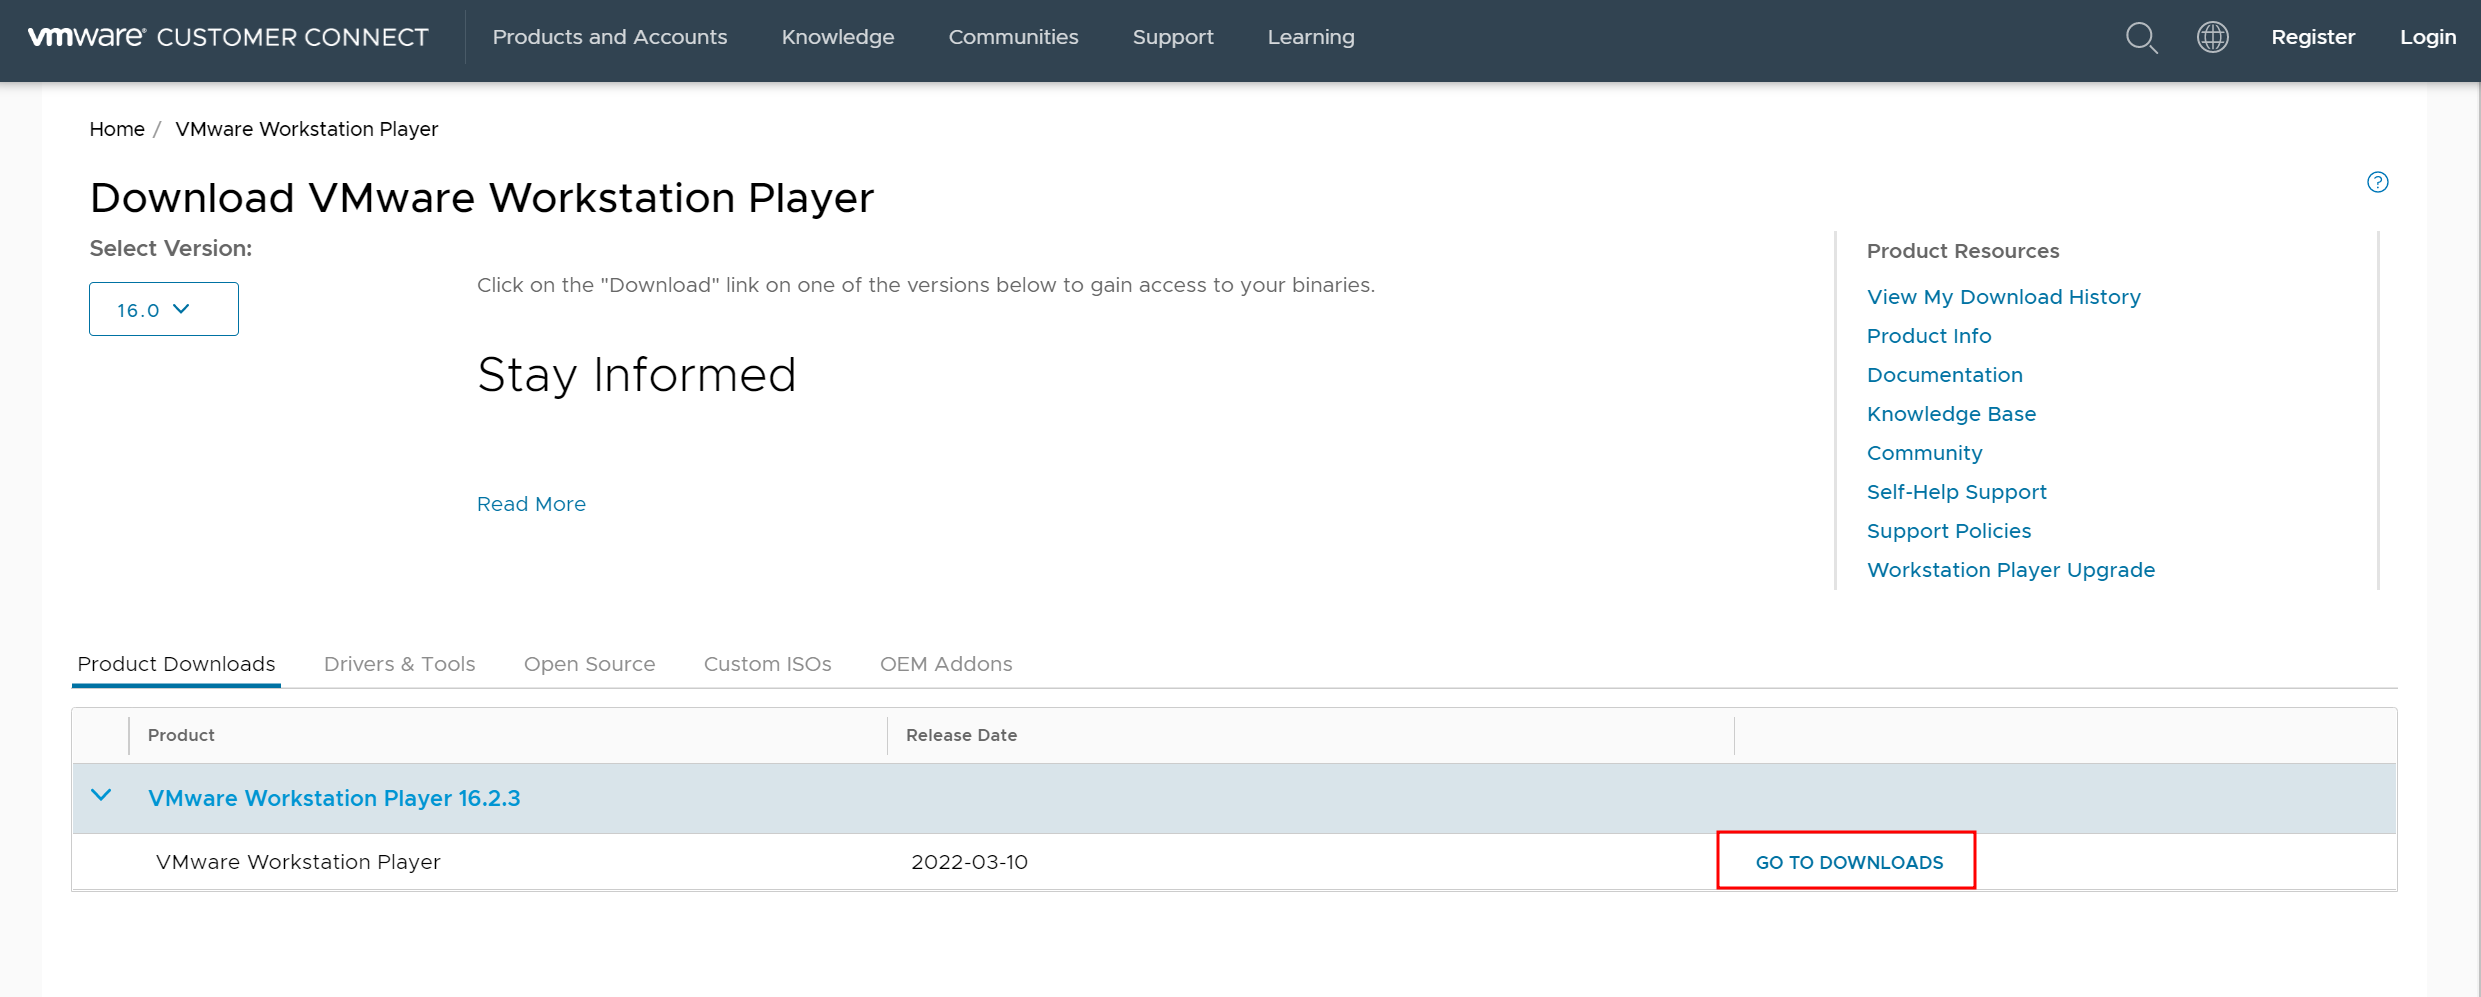2481x997 pixels.
Task: Go to Home breadcrumb
Action: tap(117, 129)
